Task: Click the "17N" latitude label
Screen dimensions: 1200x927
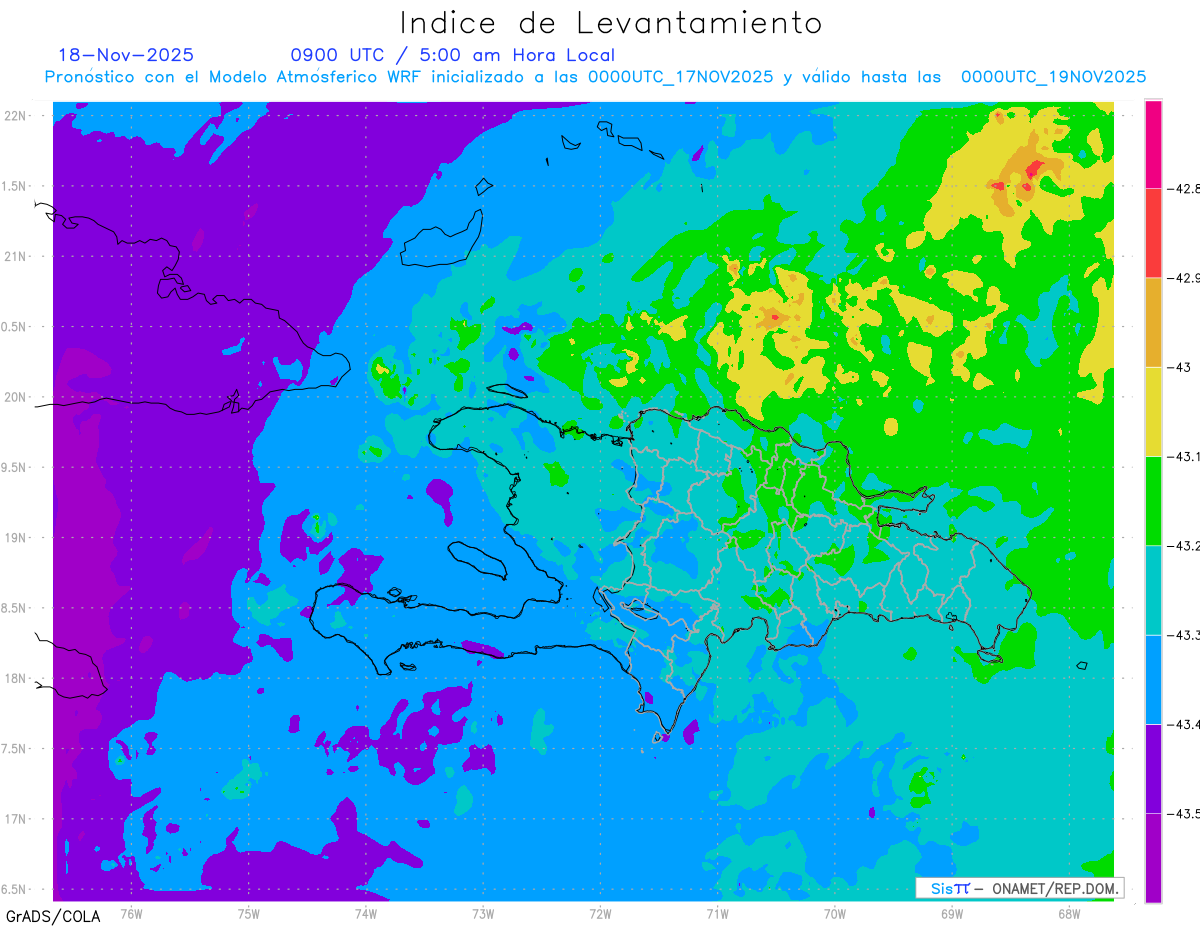Action: pos(15,819)
